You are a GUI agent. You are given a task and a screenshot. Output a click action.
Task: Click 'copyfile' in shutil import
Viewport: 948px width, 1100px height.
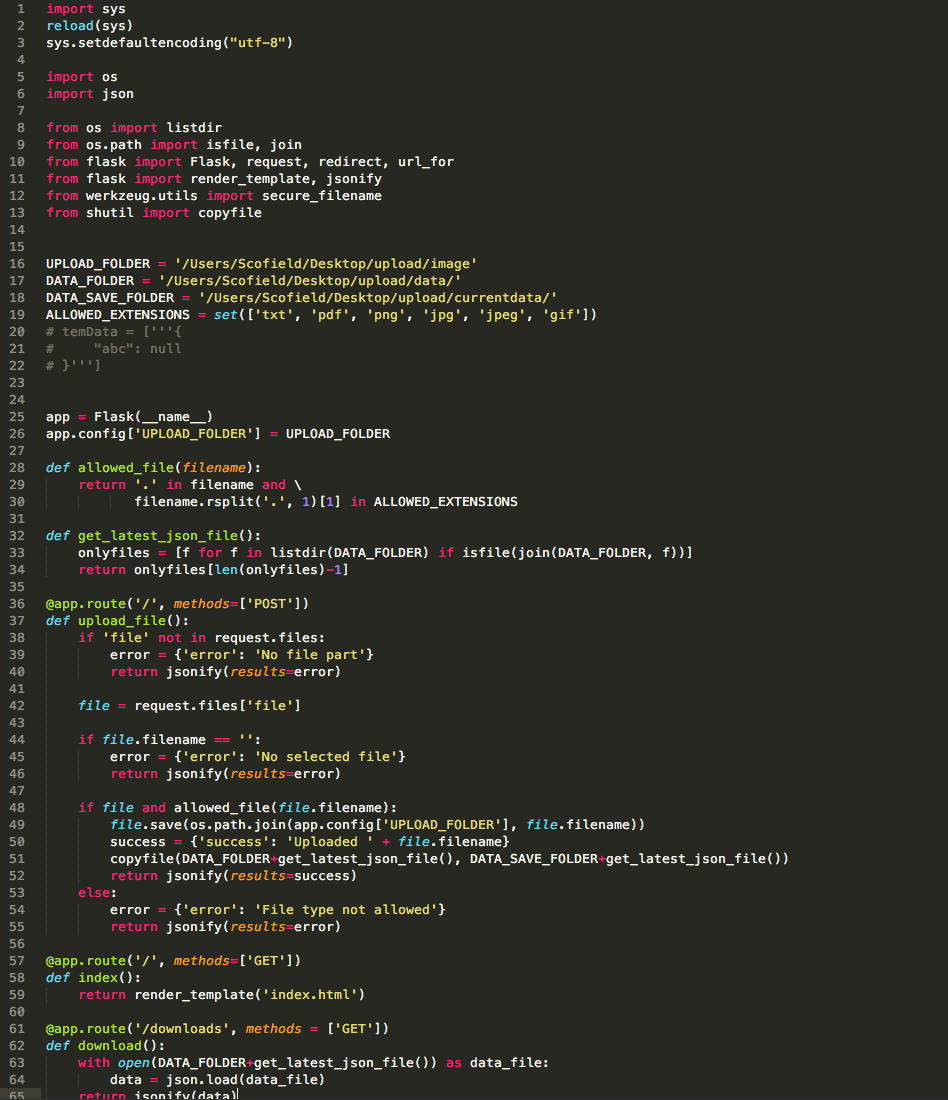(x=229, y=213)
